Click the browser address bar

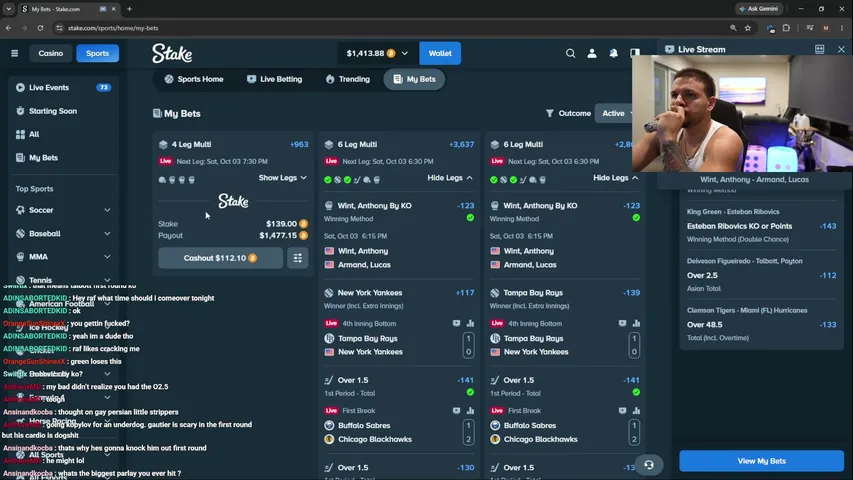pos(392,28)
